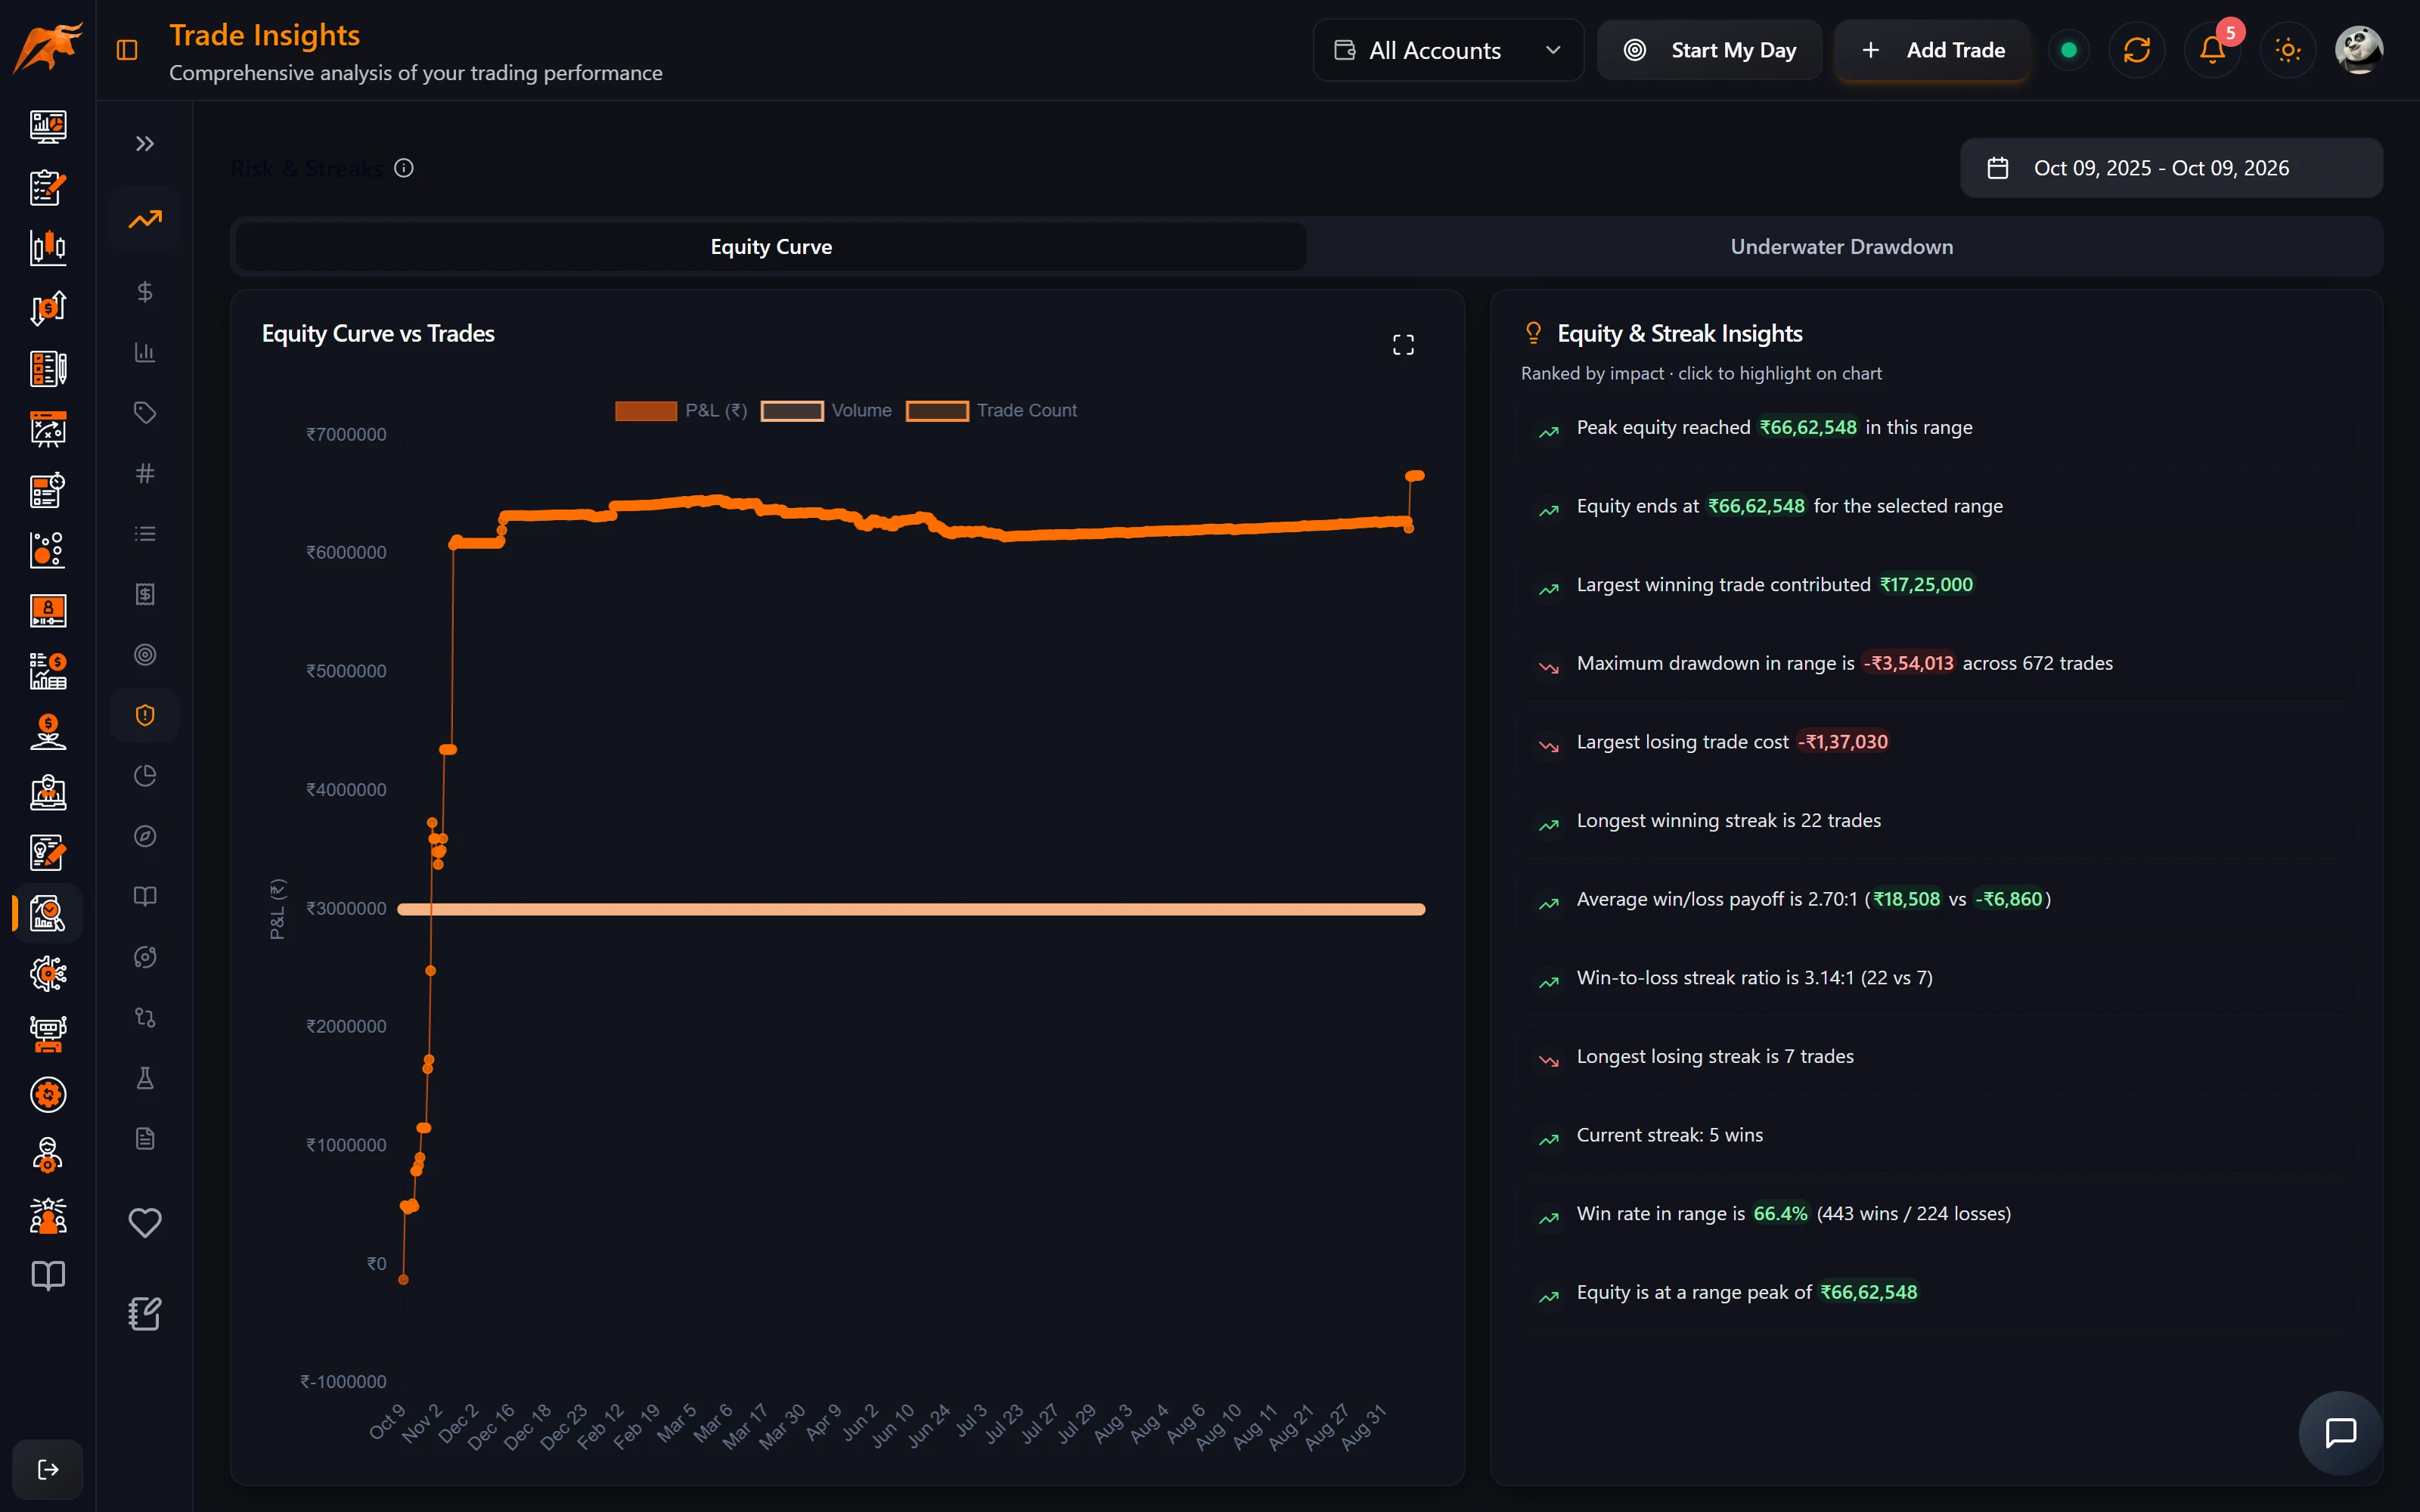Toggle the left sidebar panel icon
2420x1512 pixels.
pyautogui.click(x=127, y=50)
